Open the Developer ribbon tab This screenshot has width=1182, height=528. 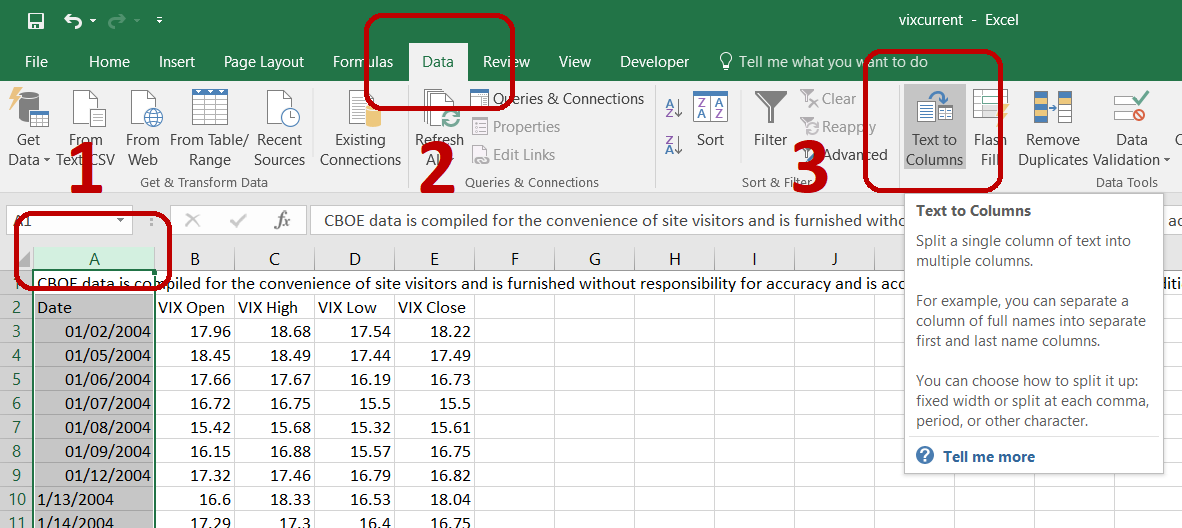tap(654, 62)
